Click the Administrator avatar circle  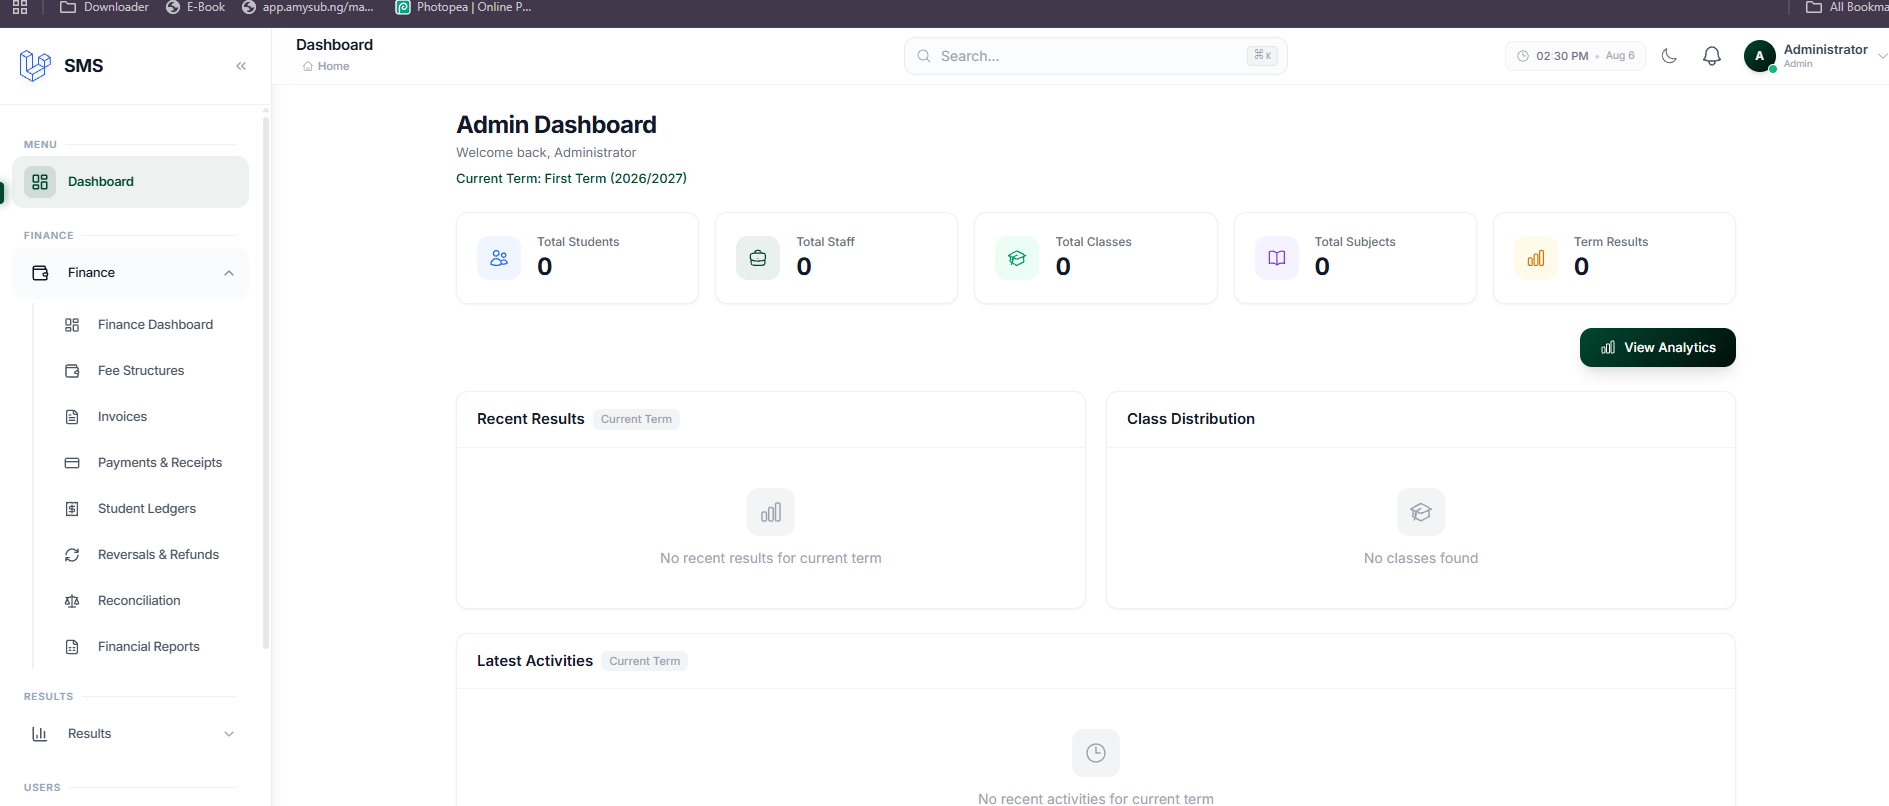(x=1760, y=56)
